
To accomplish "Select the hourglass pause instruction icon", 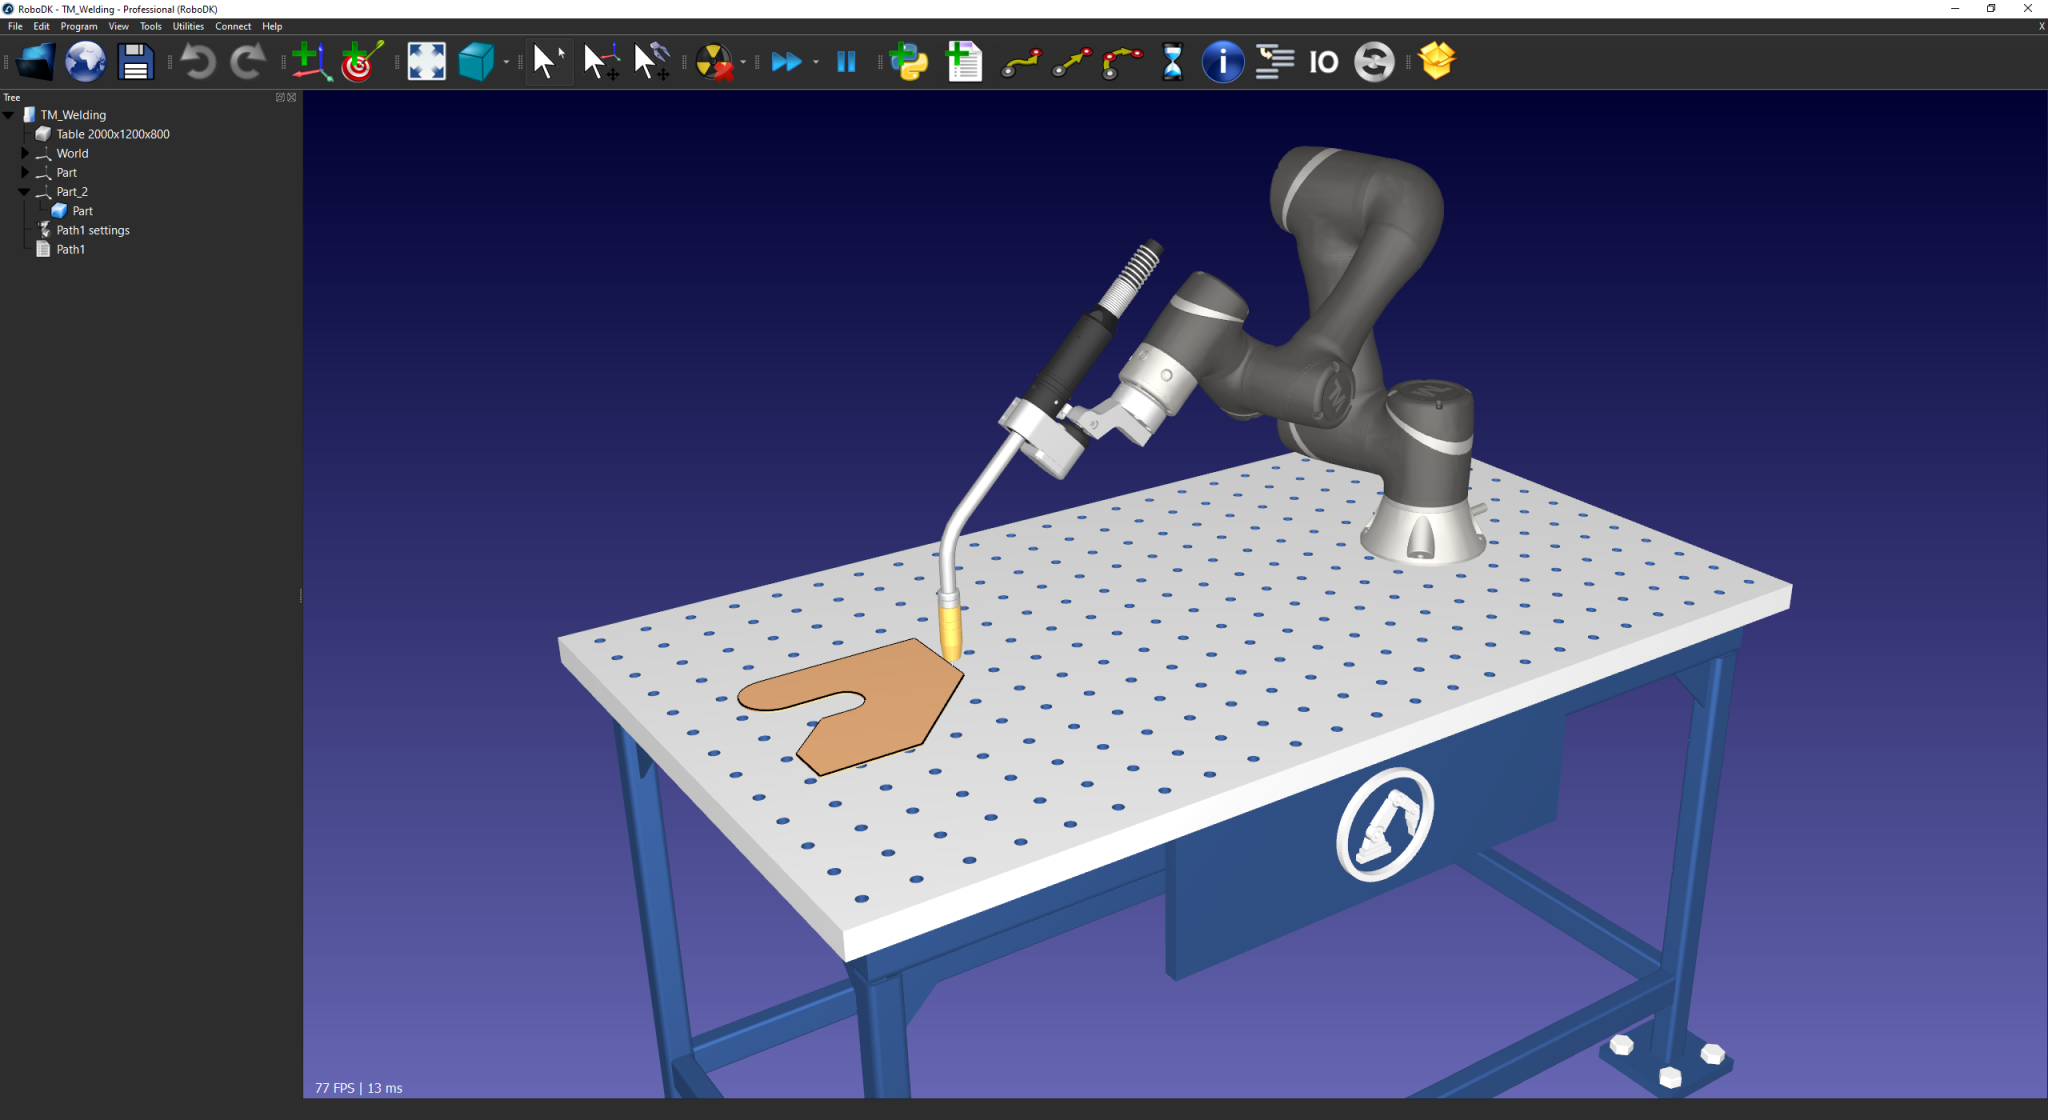I will [x=1171, y=62].
